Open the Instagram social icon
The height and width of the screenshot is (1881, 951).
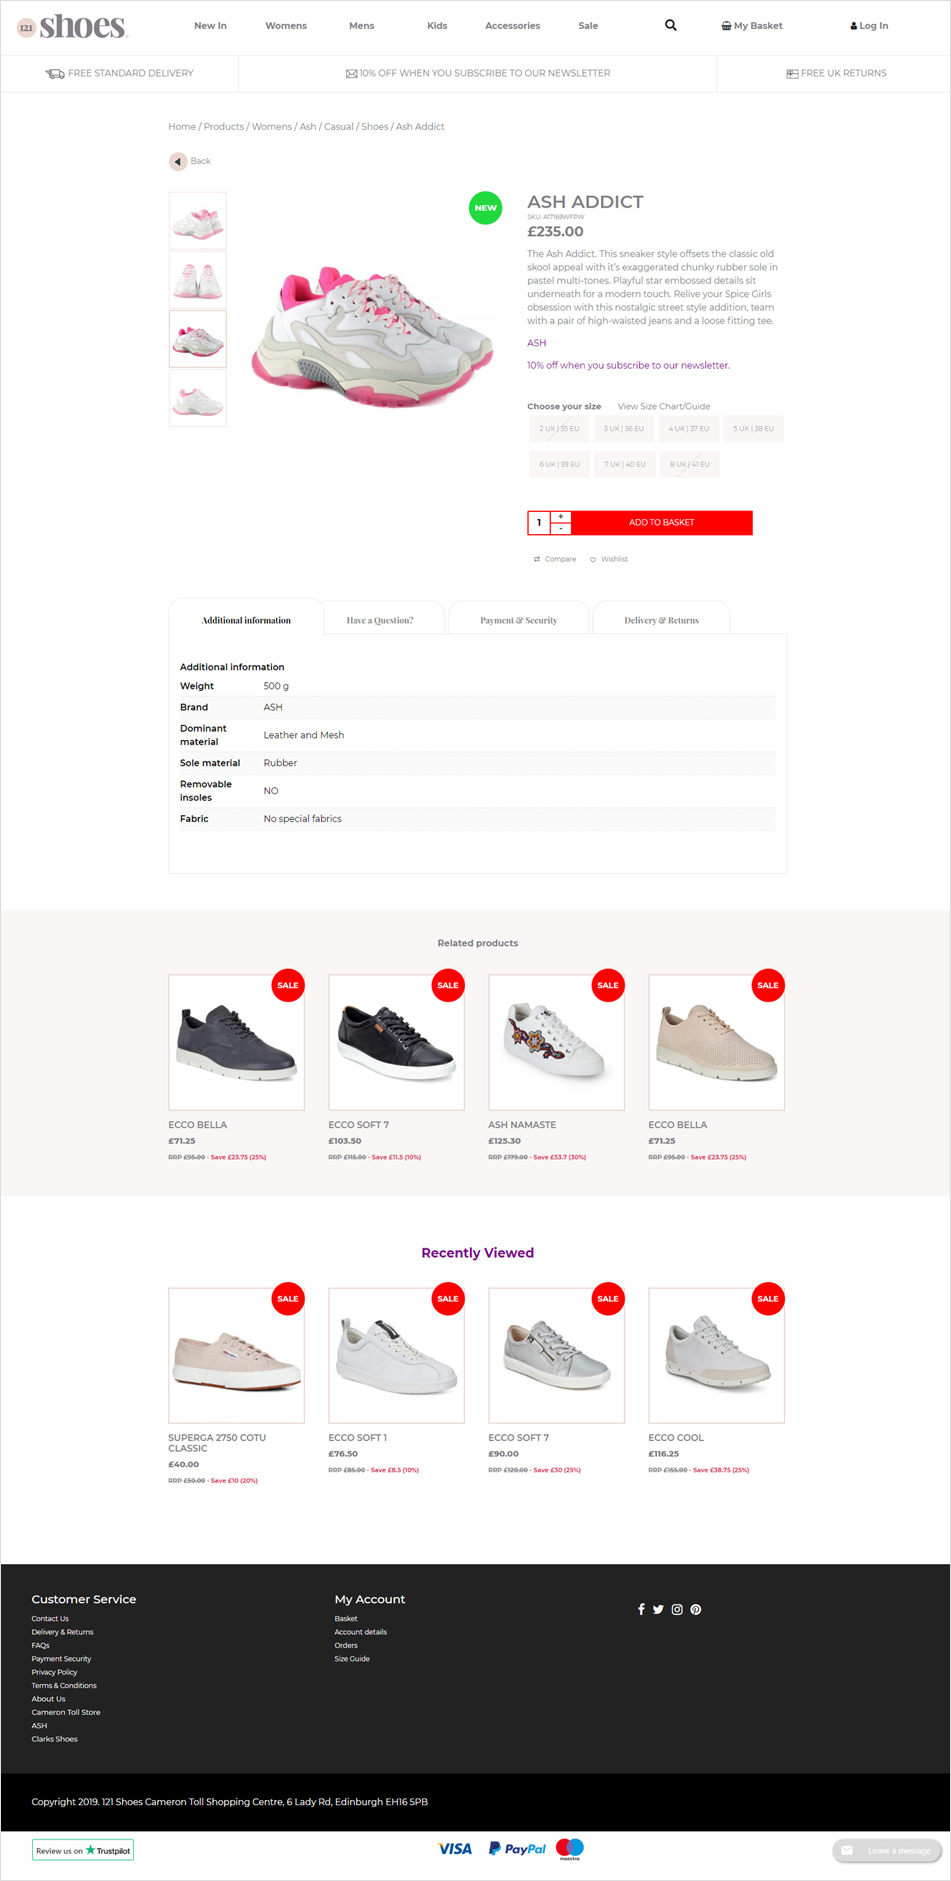click(x=677, y=1609)
